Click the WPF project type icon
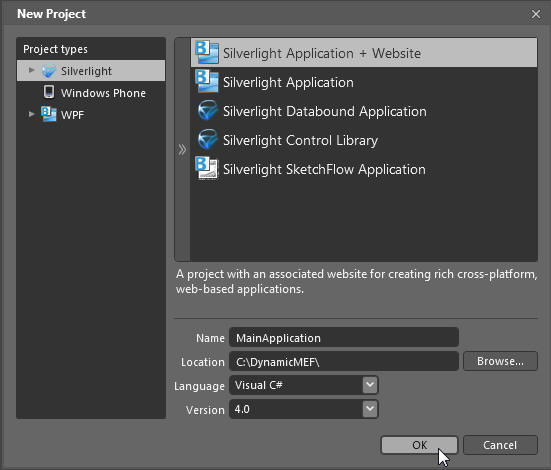 (49, 114)
